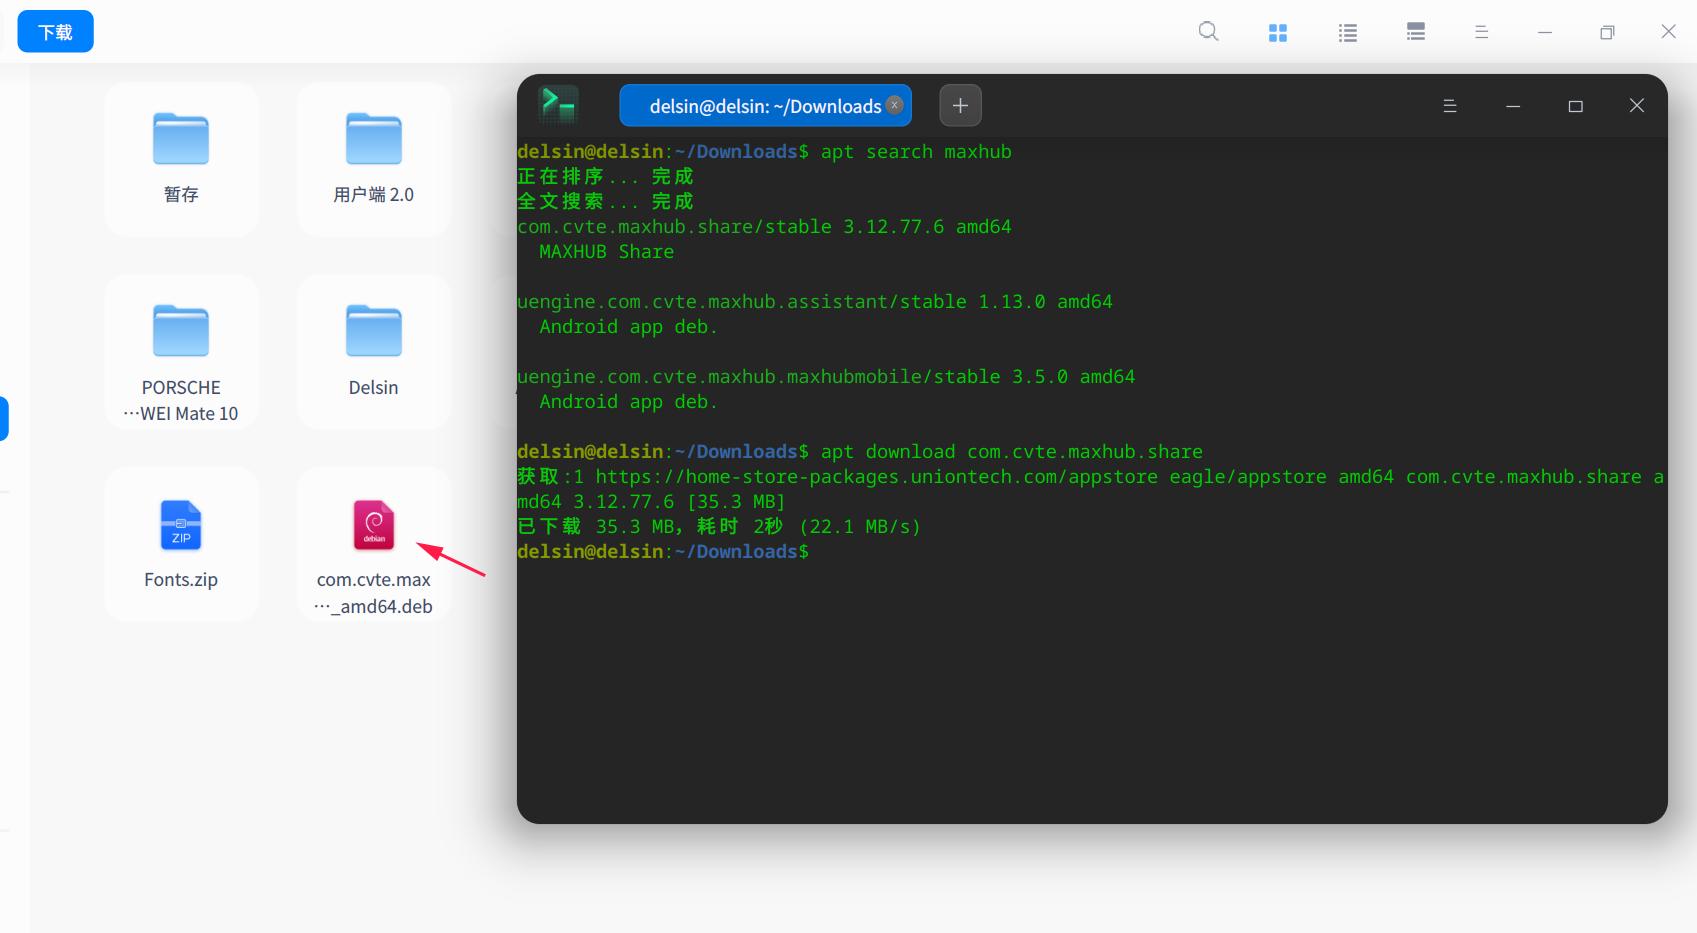Viewport: 1697px width, 933px height.
Task: Minimize the terminal window
Action: (x=1513, y=106)
